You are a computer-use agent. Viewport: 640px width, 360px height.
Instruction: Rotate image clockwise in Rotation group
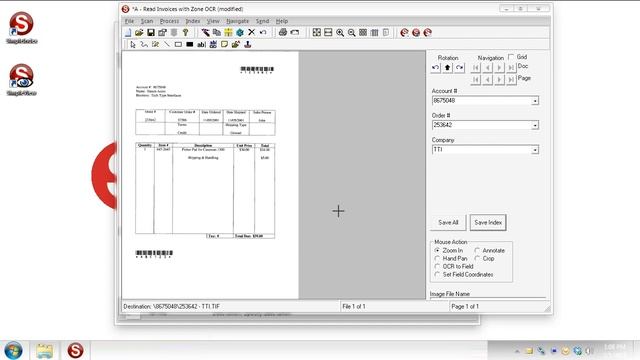[459, 68]
